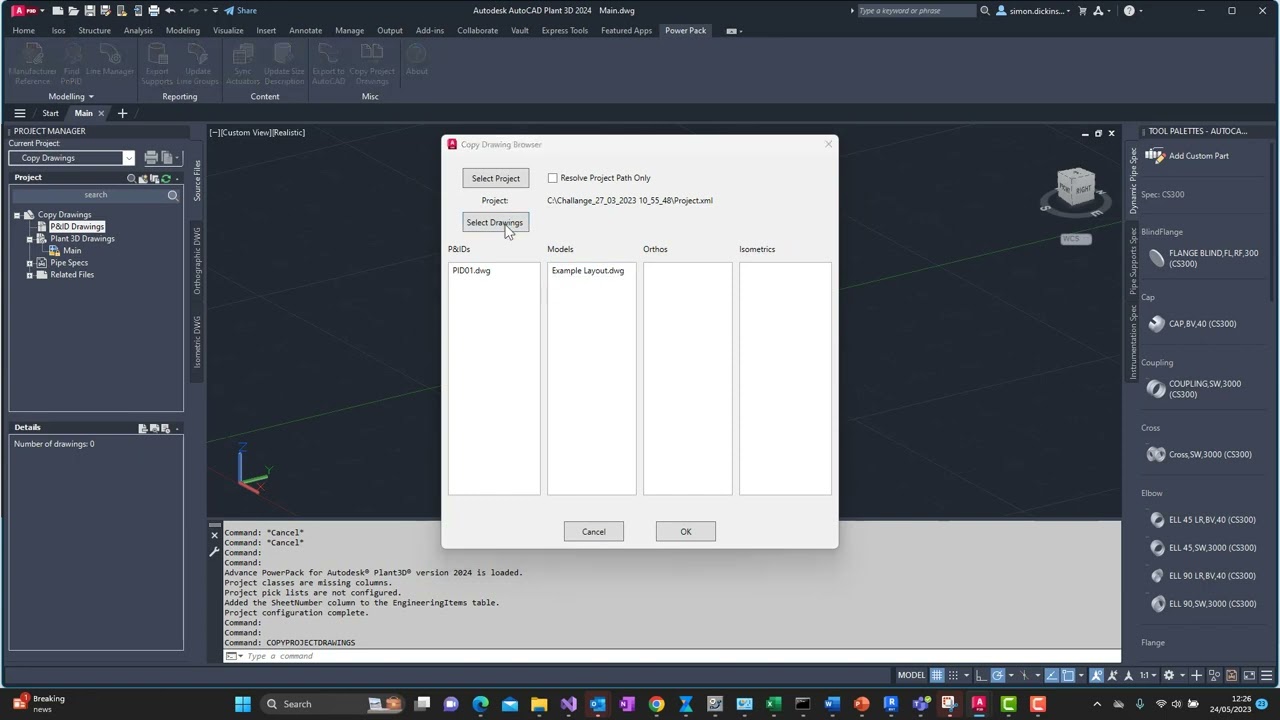Select ELL 45 LR,BV,40 palette tool
1280x720 pixels.
pos(1202,520)
